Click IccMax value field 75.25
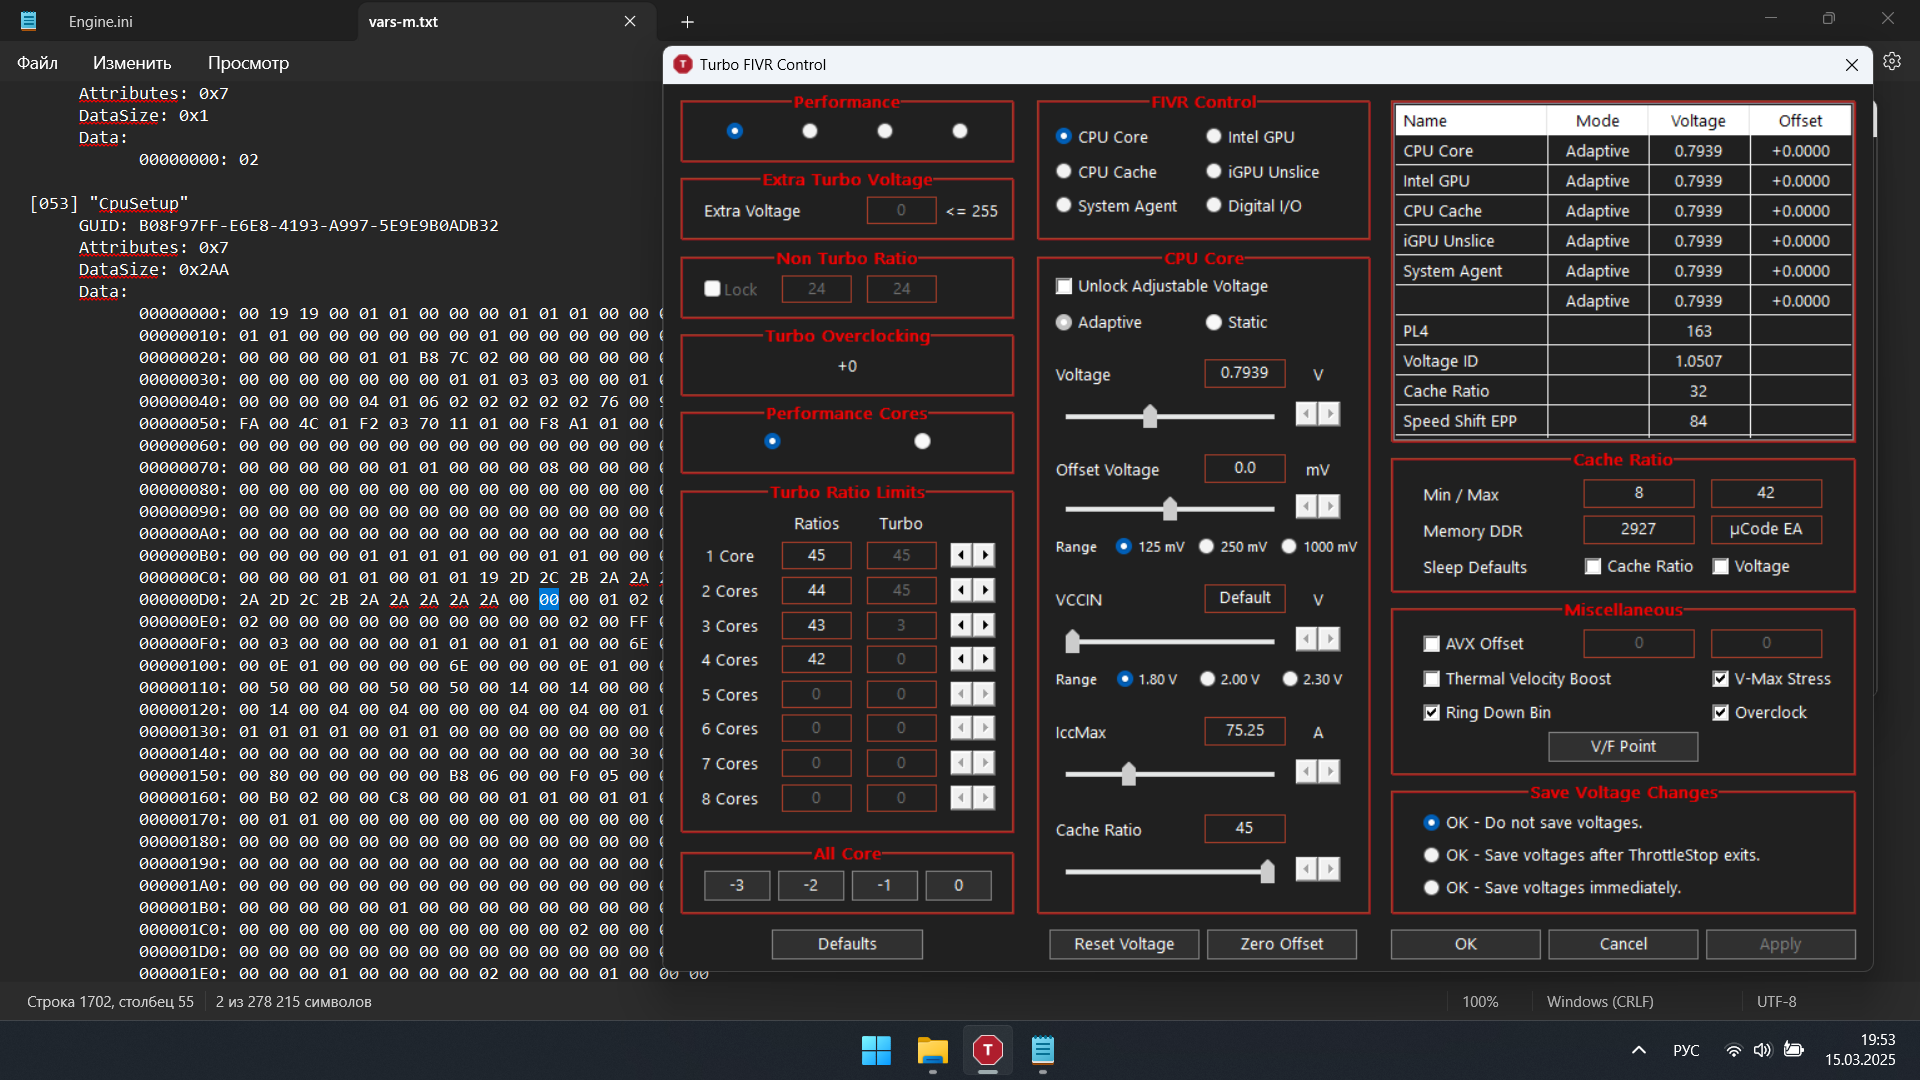Viewport: 1920px width, 1080px height. coord(1245,731)
